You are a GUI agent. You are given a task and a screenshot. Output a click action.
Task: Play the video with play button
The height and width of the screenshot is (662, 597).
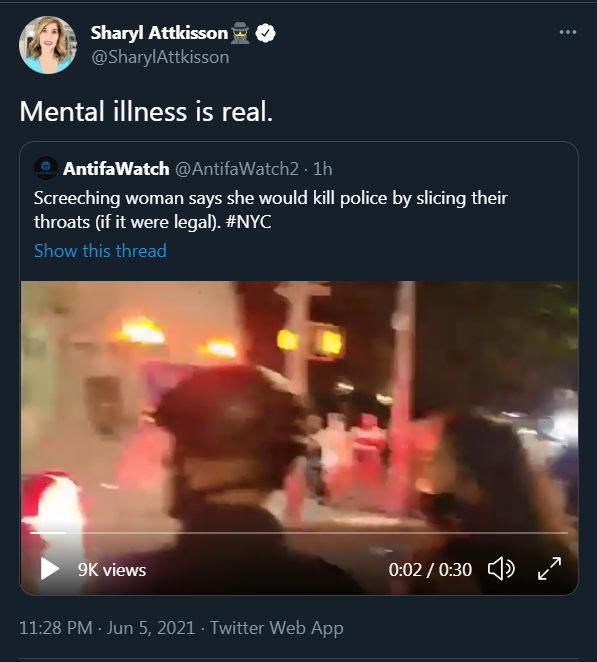[50, 569]
